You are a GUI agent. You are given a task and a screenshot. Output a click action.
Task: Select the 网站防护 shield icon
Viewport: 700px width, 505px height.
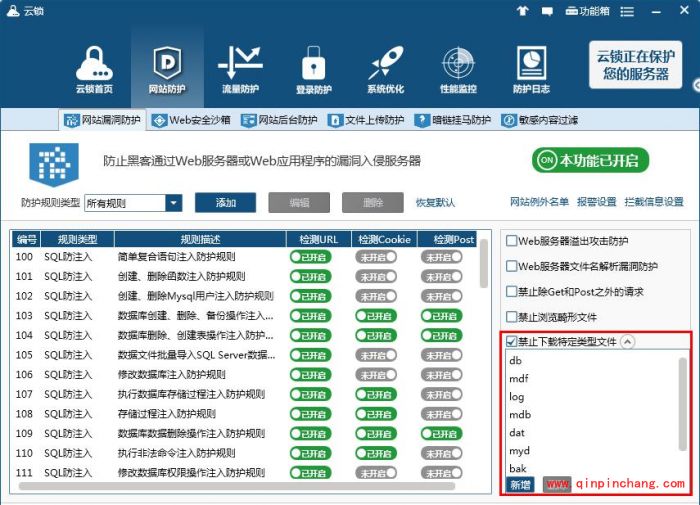167,69
